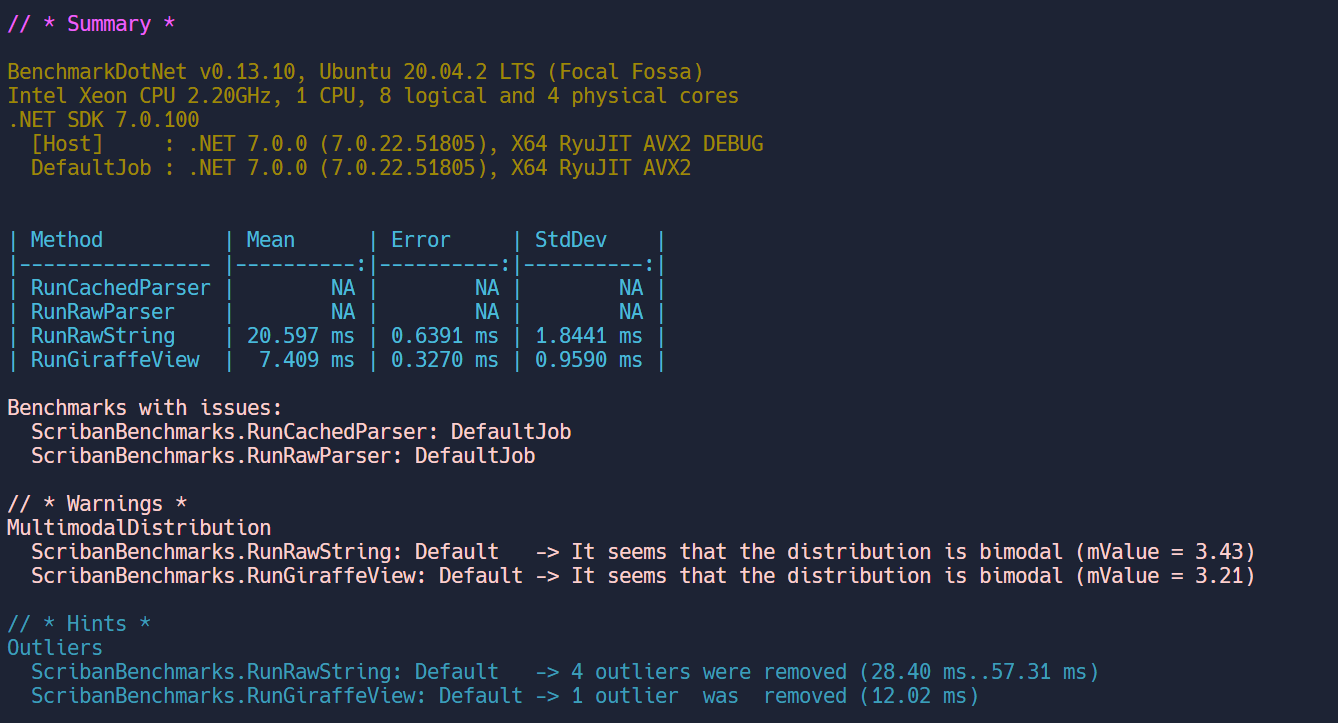Screen dimensions: 1338x723
Task: Select RunCachedParser in the results table
Action: pyautogui.click(x=120, y=288)
